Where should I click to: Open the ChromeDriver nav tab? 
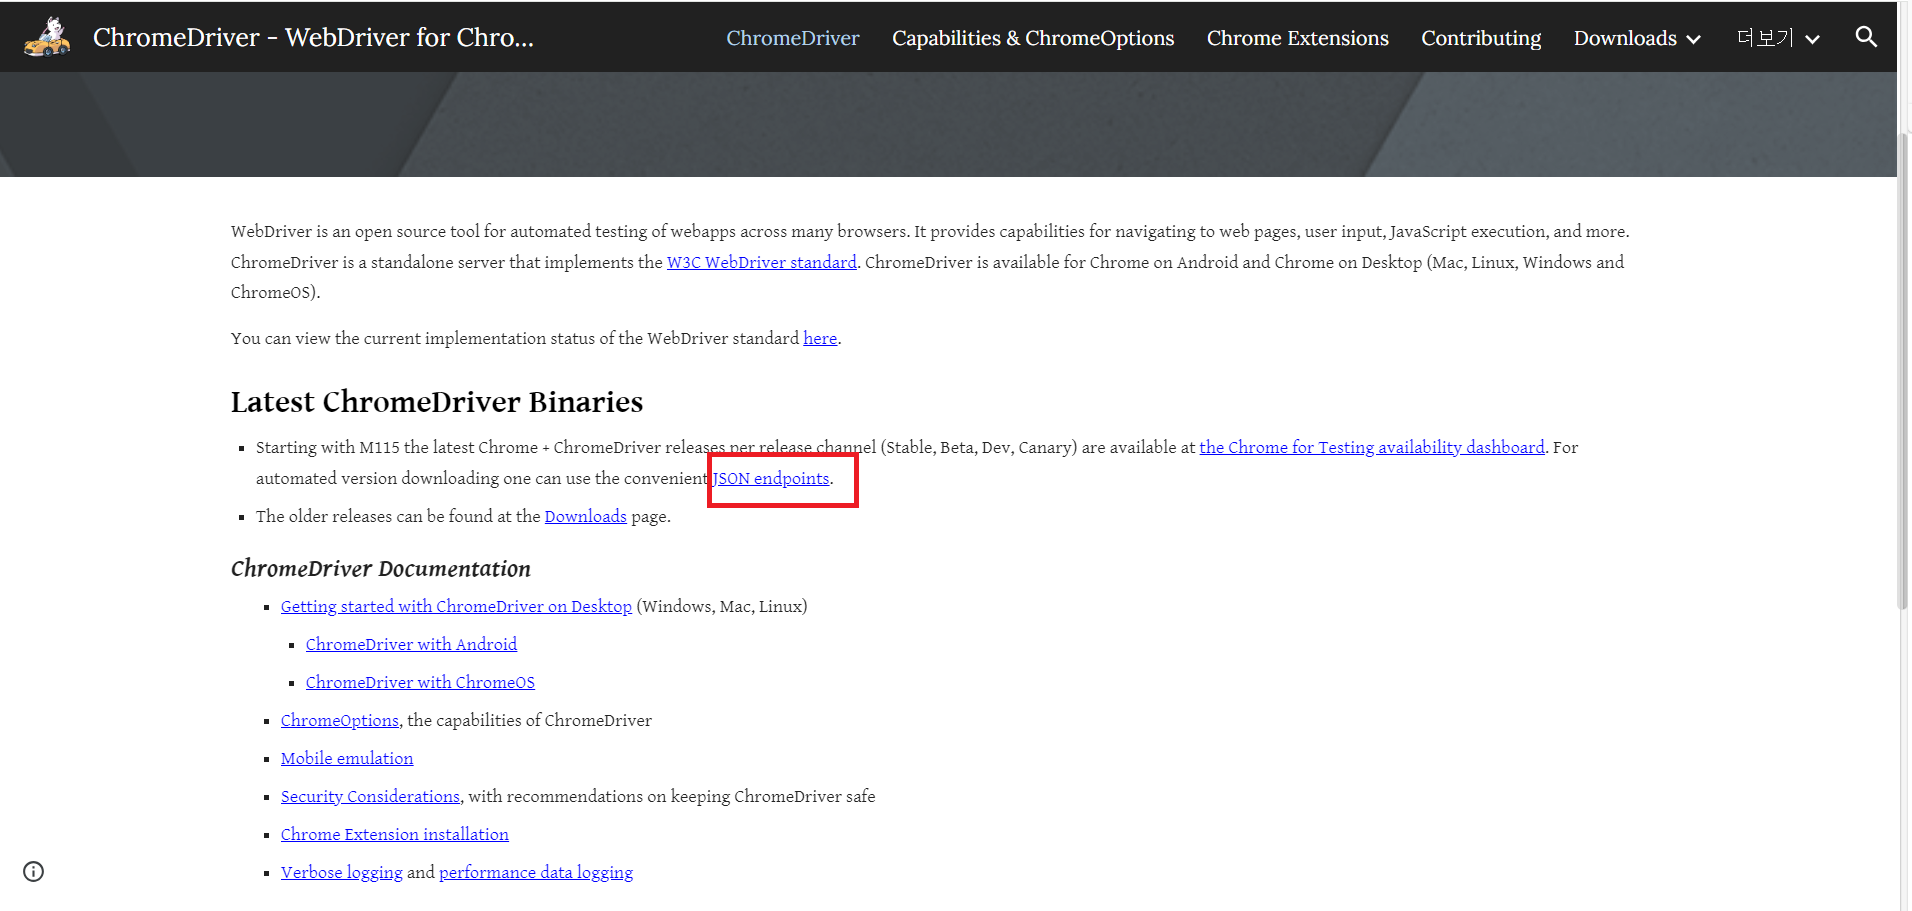793,38
